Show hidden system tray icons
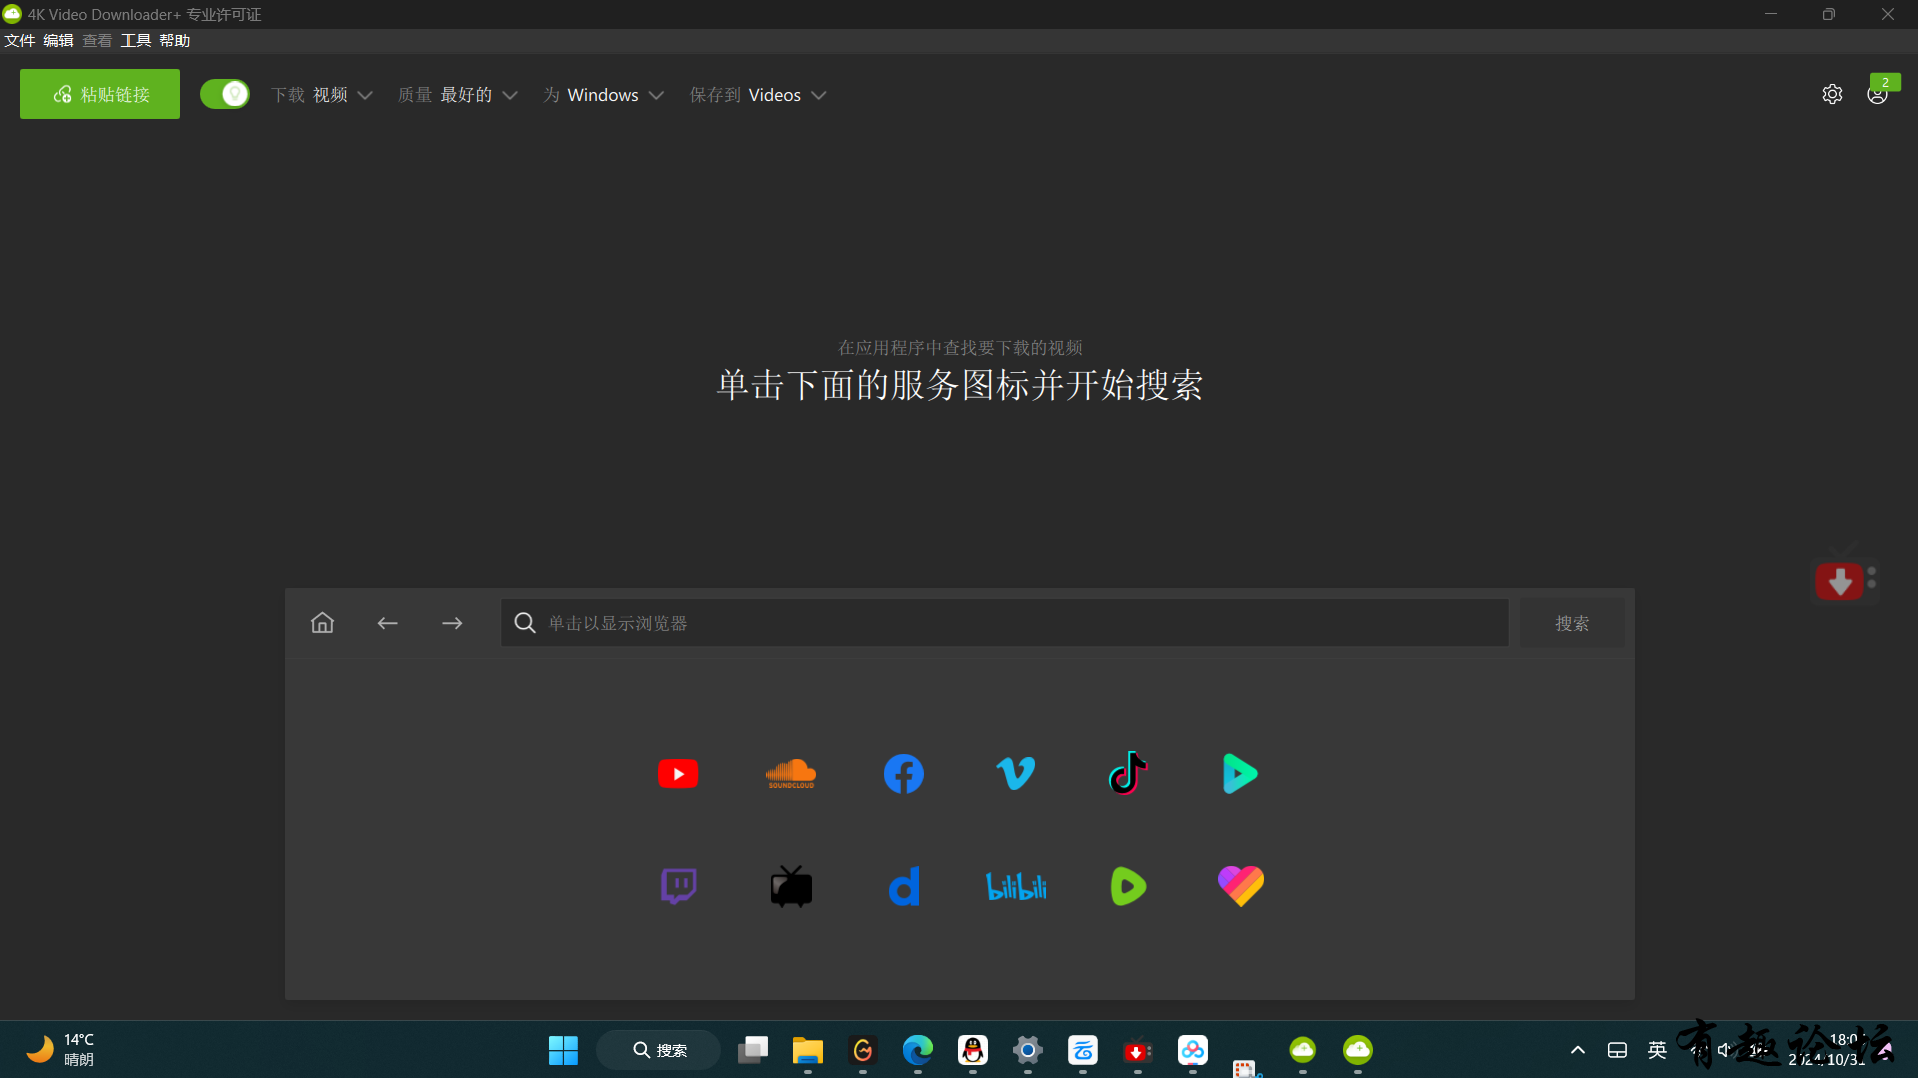 1577,1050
